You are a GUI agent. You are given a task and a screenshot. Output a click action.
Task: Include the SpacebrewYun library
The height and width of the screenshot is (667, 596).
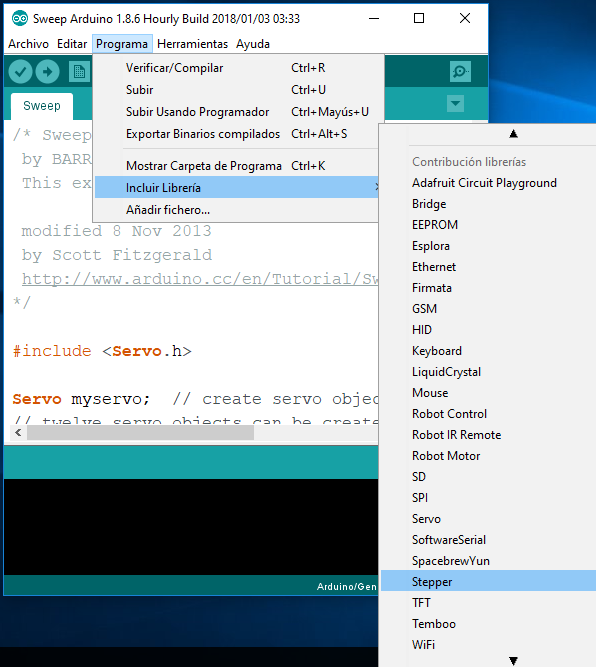point(488,561)
